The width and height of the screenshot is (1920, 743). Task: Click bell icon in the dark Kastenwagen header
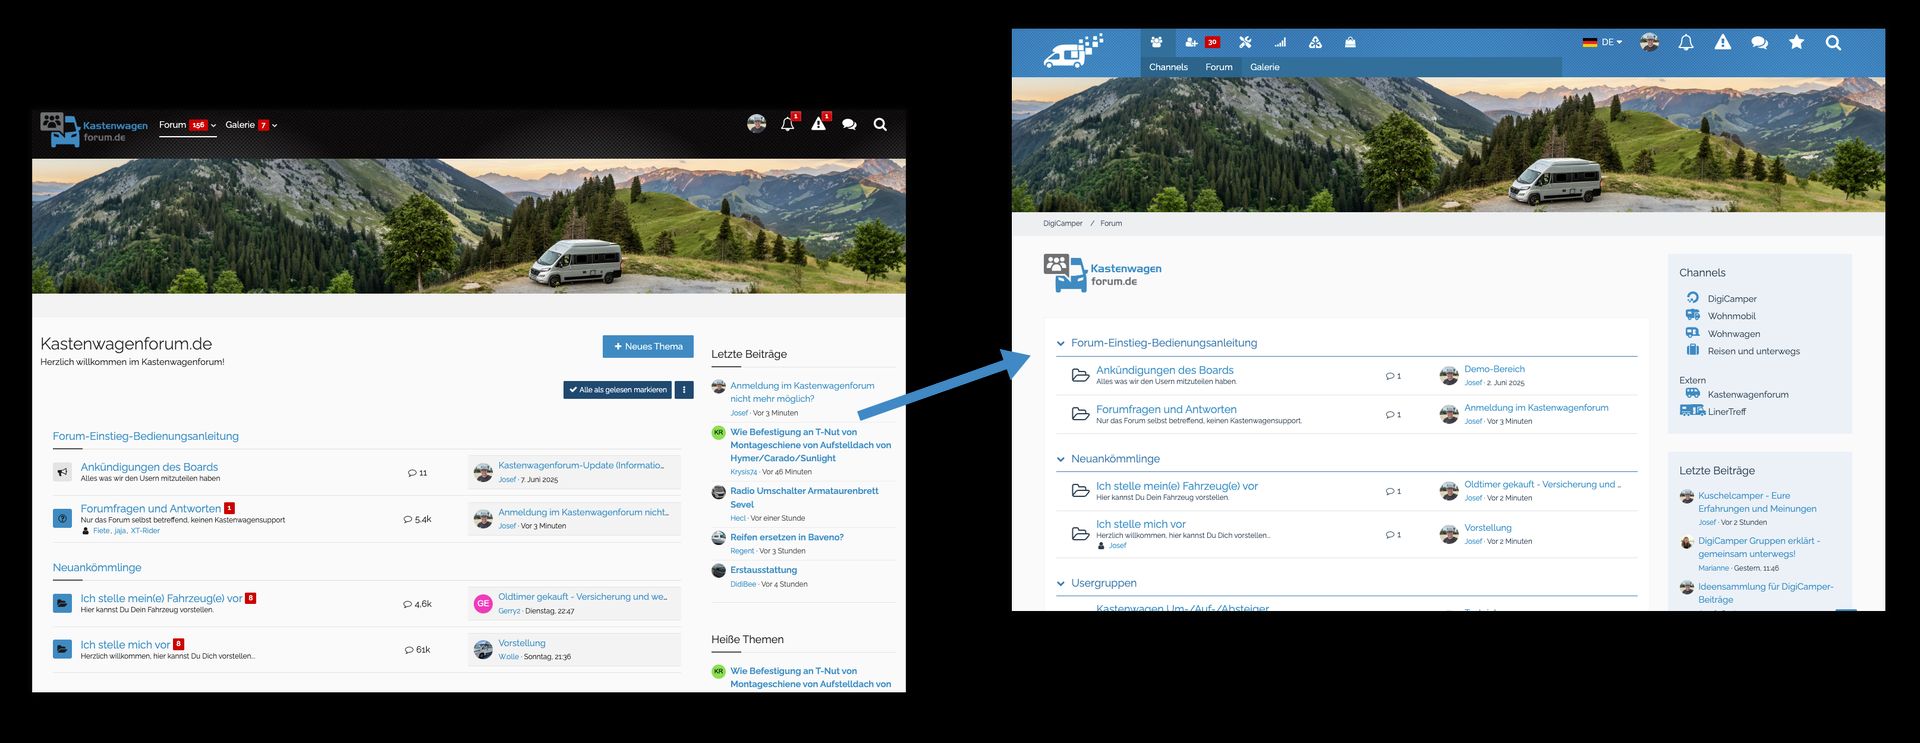pyautogui.click(x=788, y=124)
